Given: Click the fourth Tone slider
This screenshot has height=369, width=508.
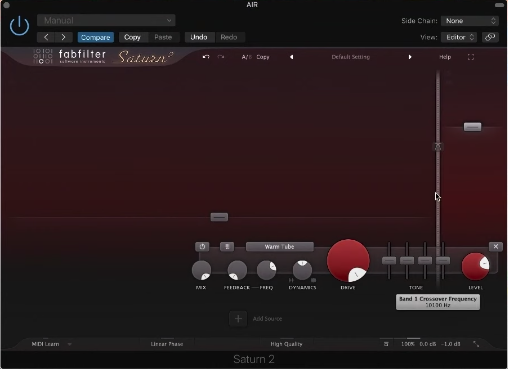Looking at the screenshot, I should pyautogui.click(x=443, y=260).
